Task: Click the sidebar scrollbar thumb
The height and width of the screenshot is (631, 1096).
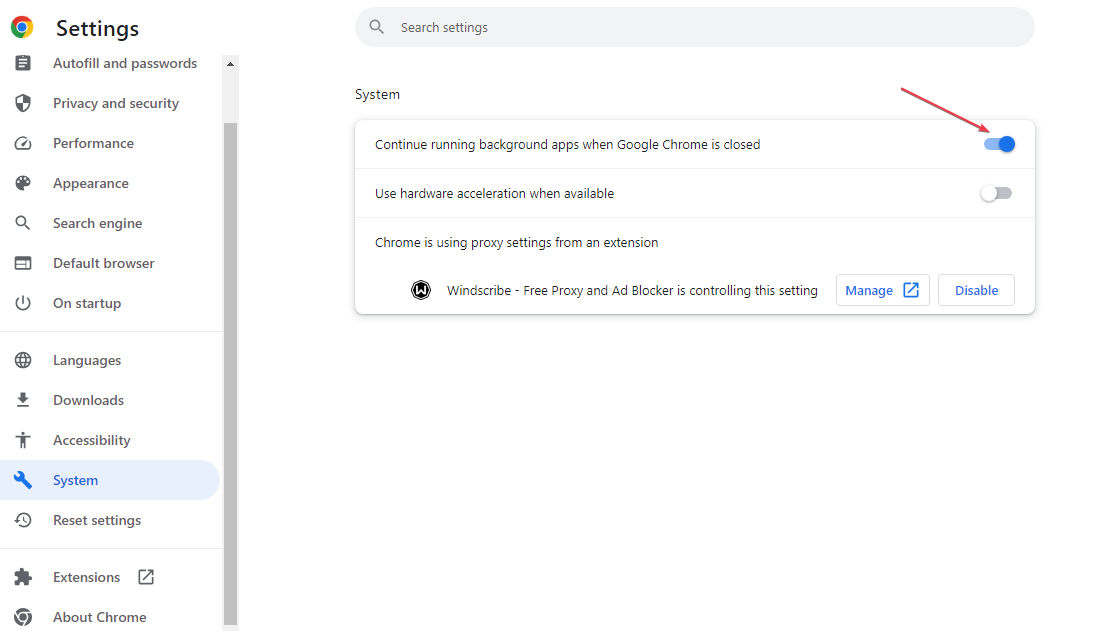Action: click(230, 373)
